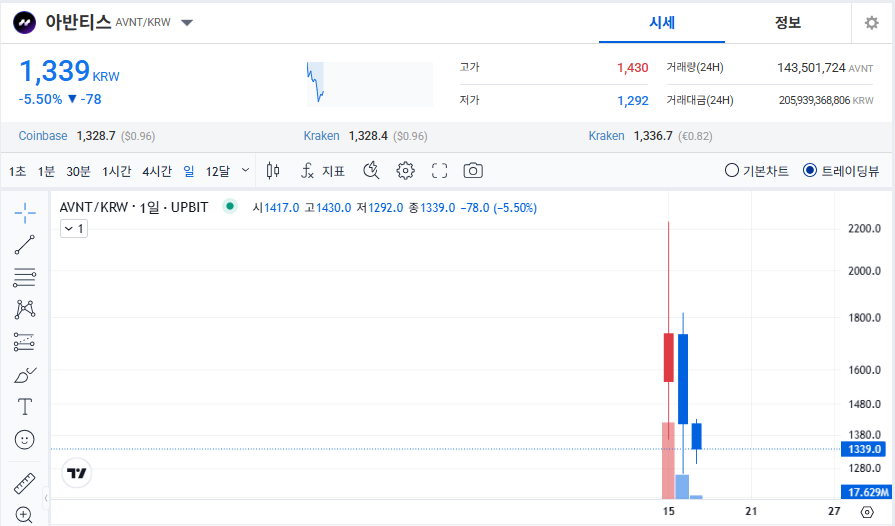Select the XABCD pattern tool

[25, 309]
